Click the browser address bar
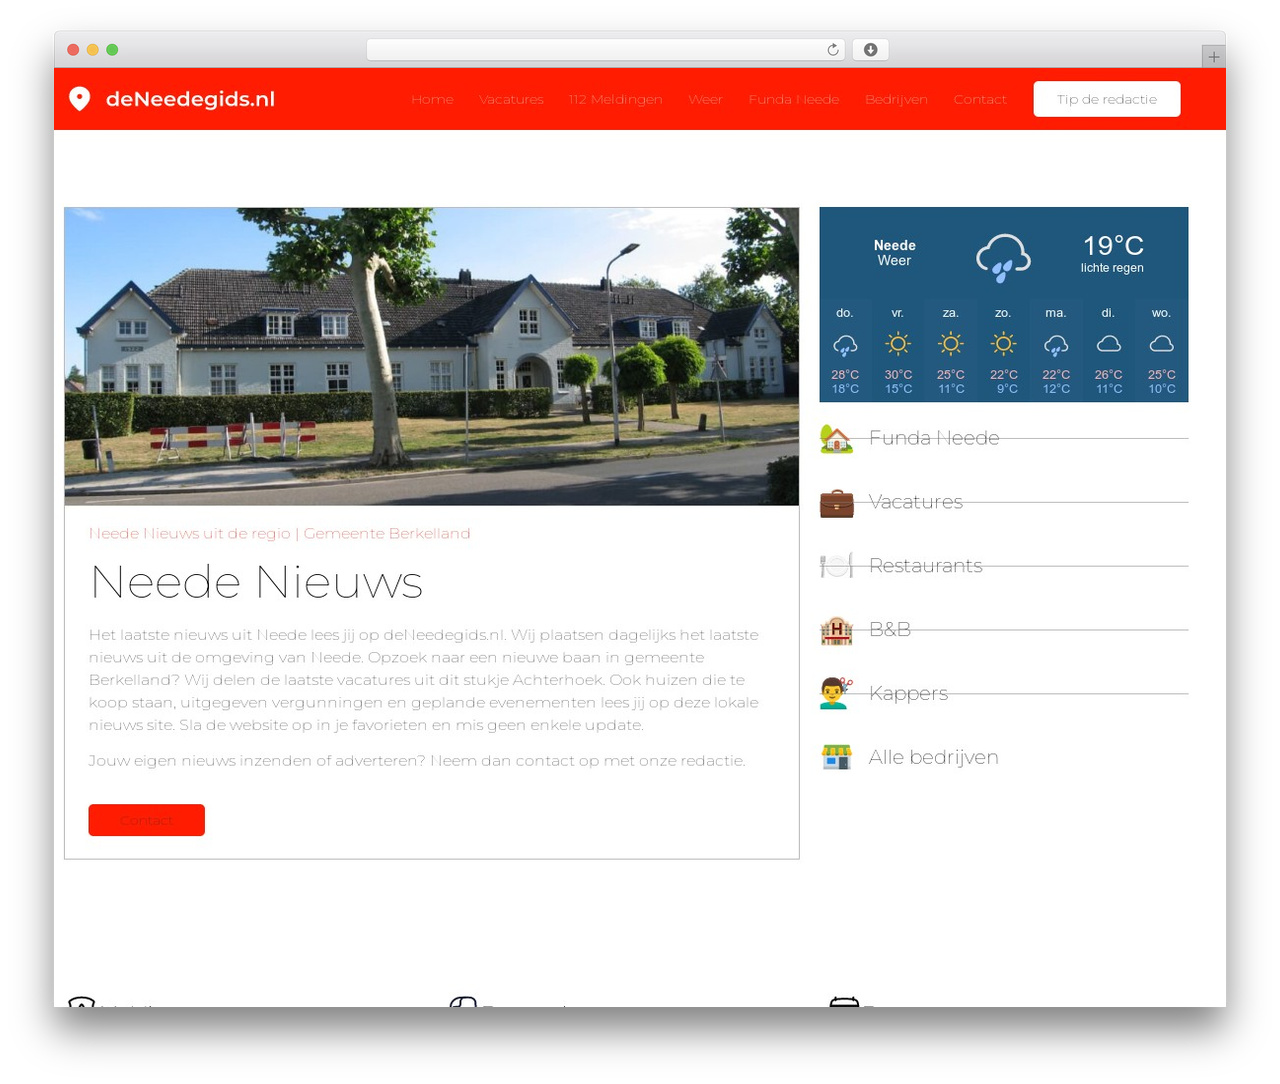Viewport: 1280px width, 1084px height. [606, 50]
